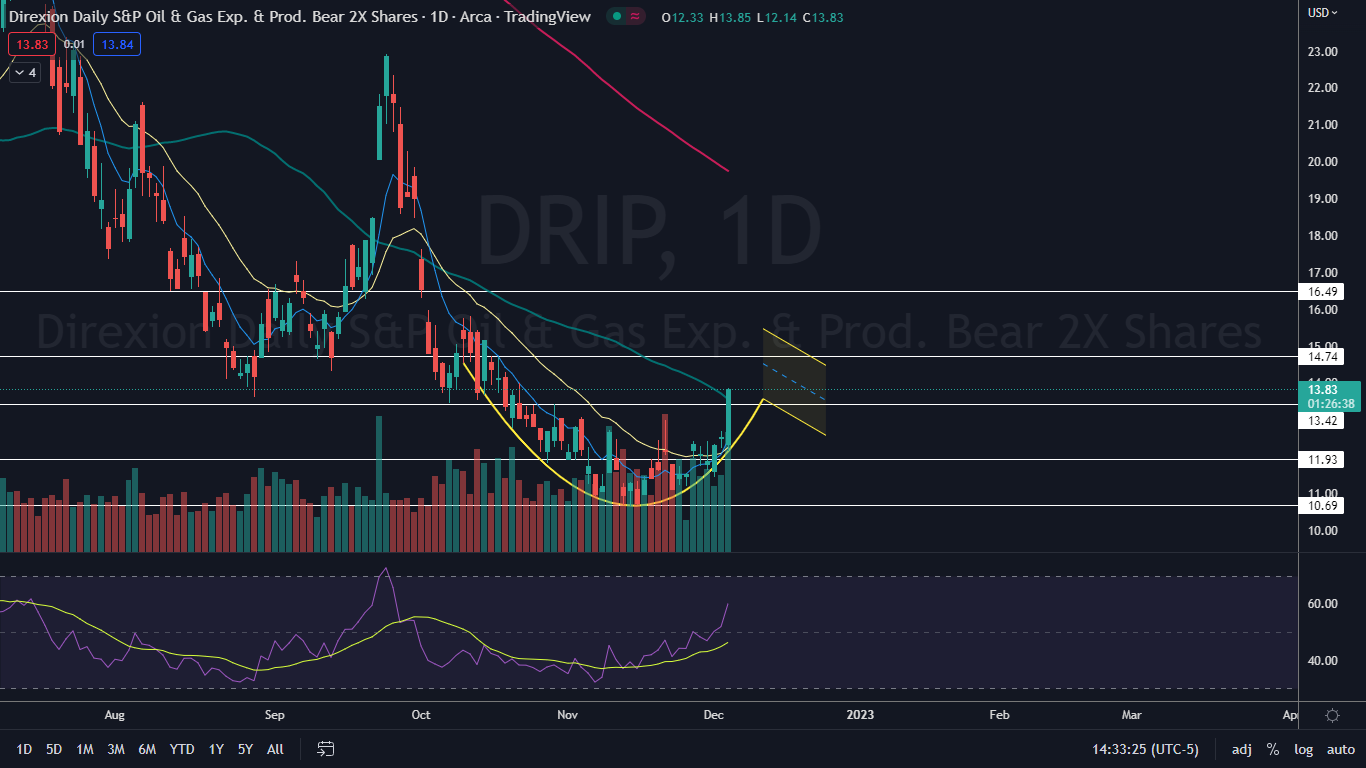Expand the collapsed 4 indicators legend

point(24,73)
